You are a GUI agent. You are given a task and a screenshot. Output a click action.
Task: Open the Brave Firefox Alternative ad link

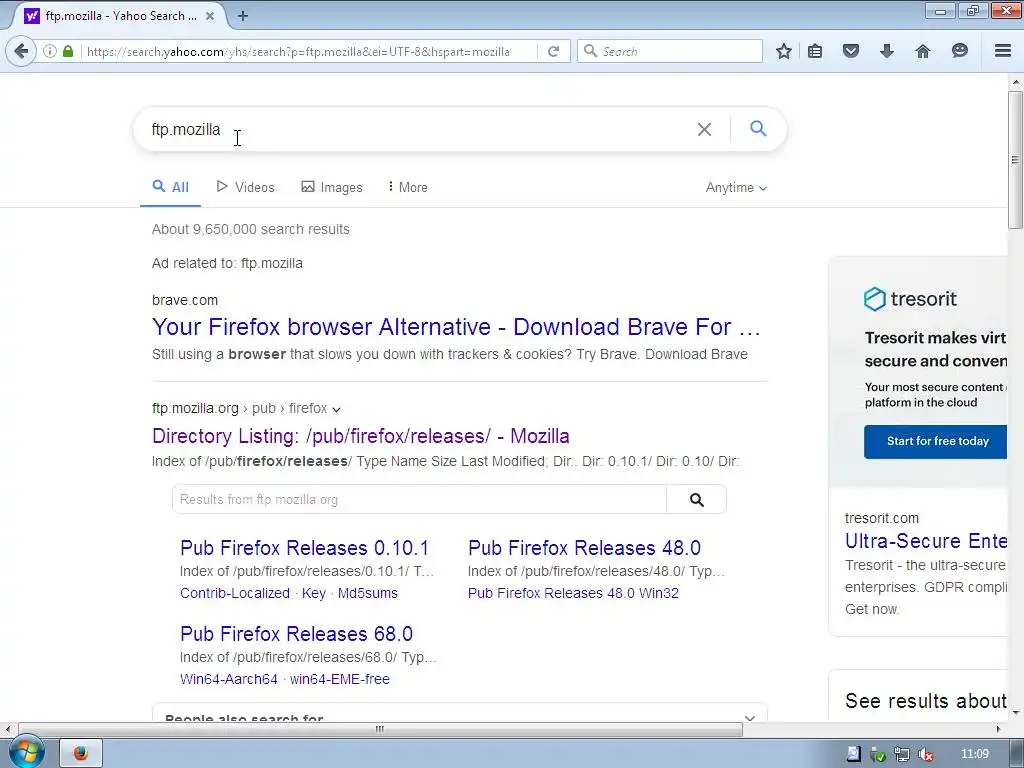(456, 327)
